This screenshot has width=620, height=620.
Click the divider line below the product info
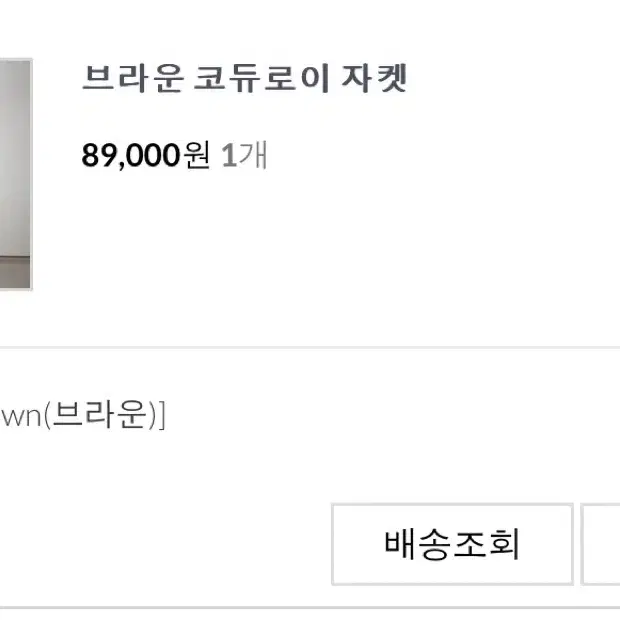coord(310,347)
